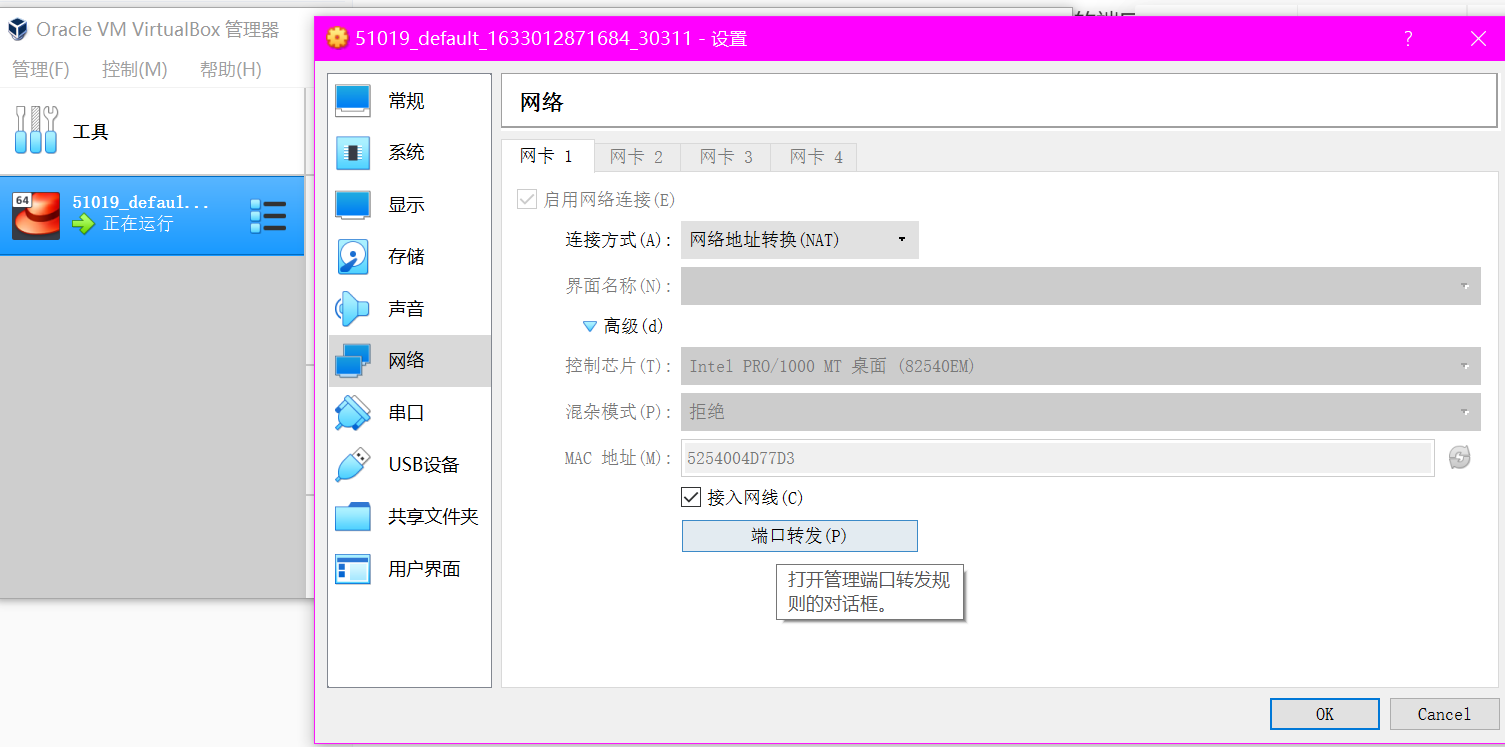The width and height of the screenshot is (1505, 747).
Task: Open the 串口 serial port icon
Action: (353, 413)
